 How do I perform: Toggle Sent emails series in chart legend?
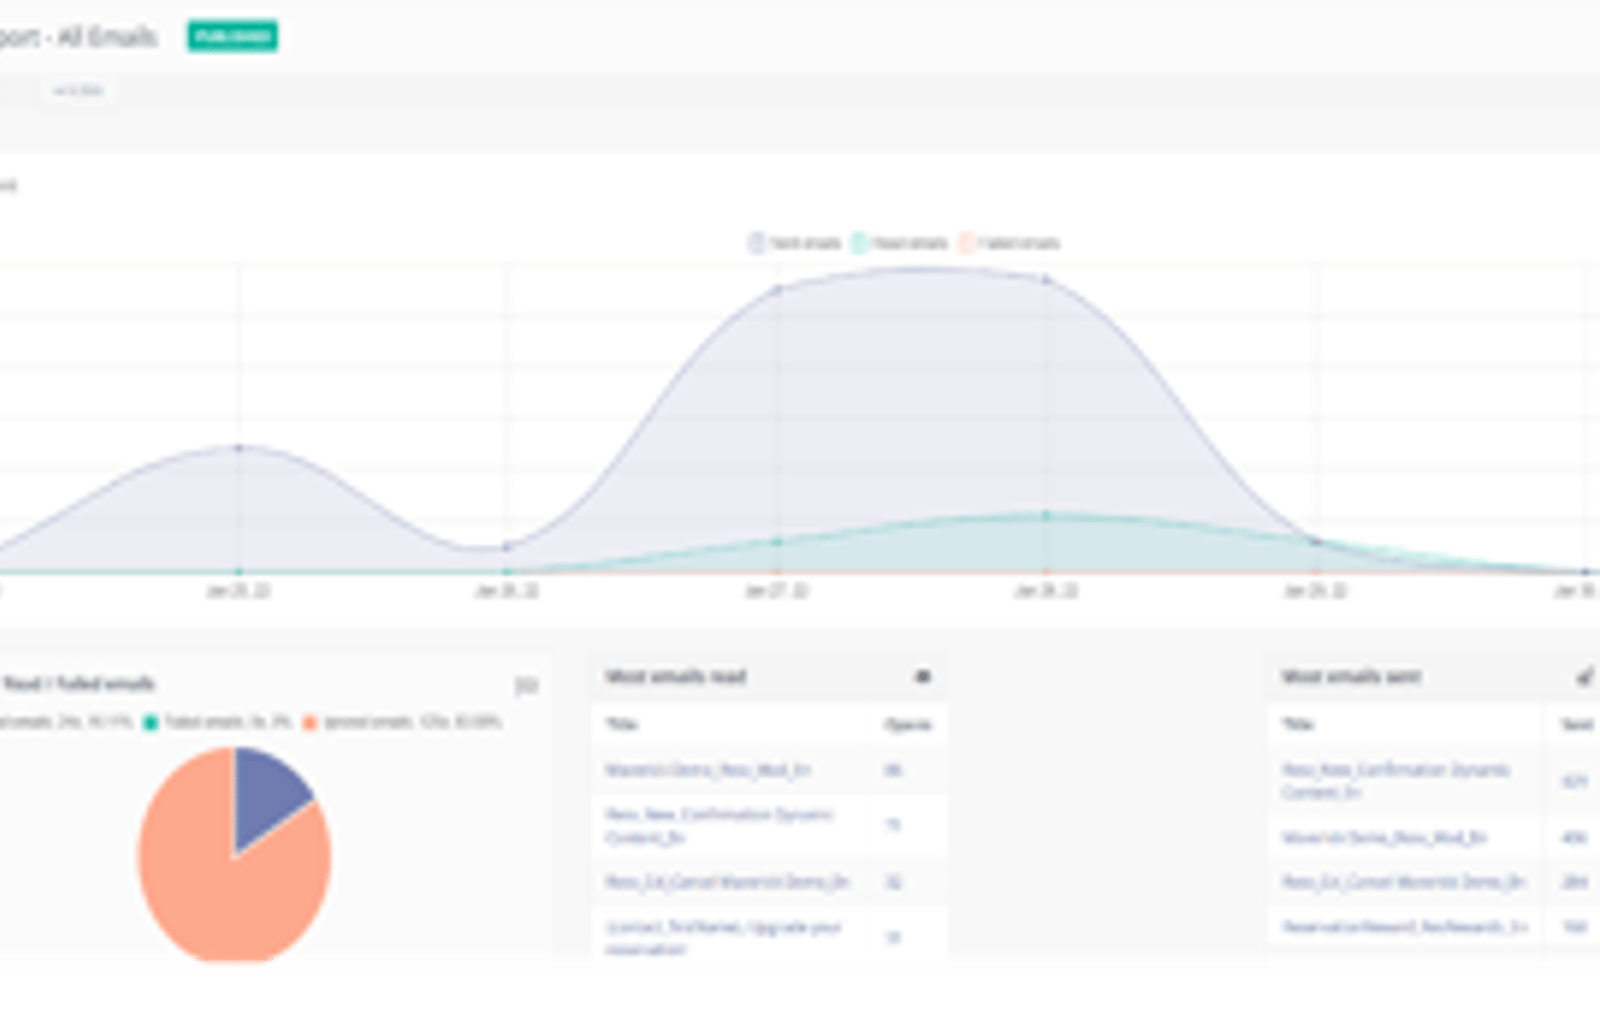795,243
